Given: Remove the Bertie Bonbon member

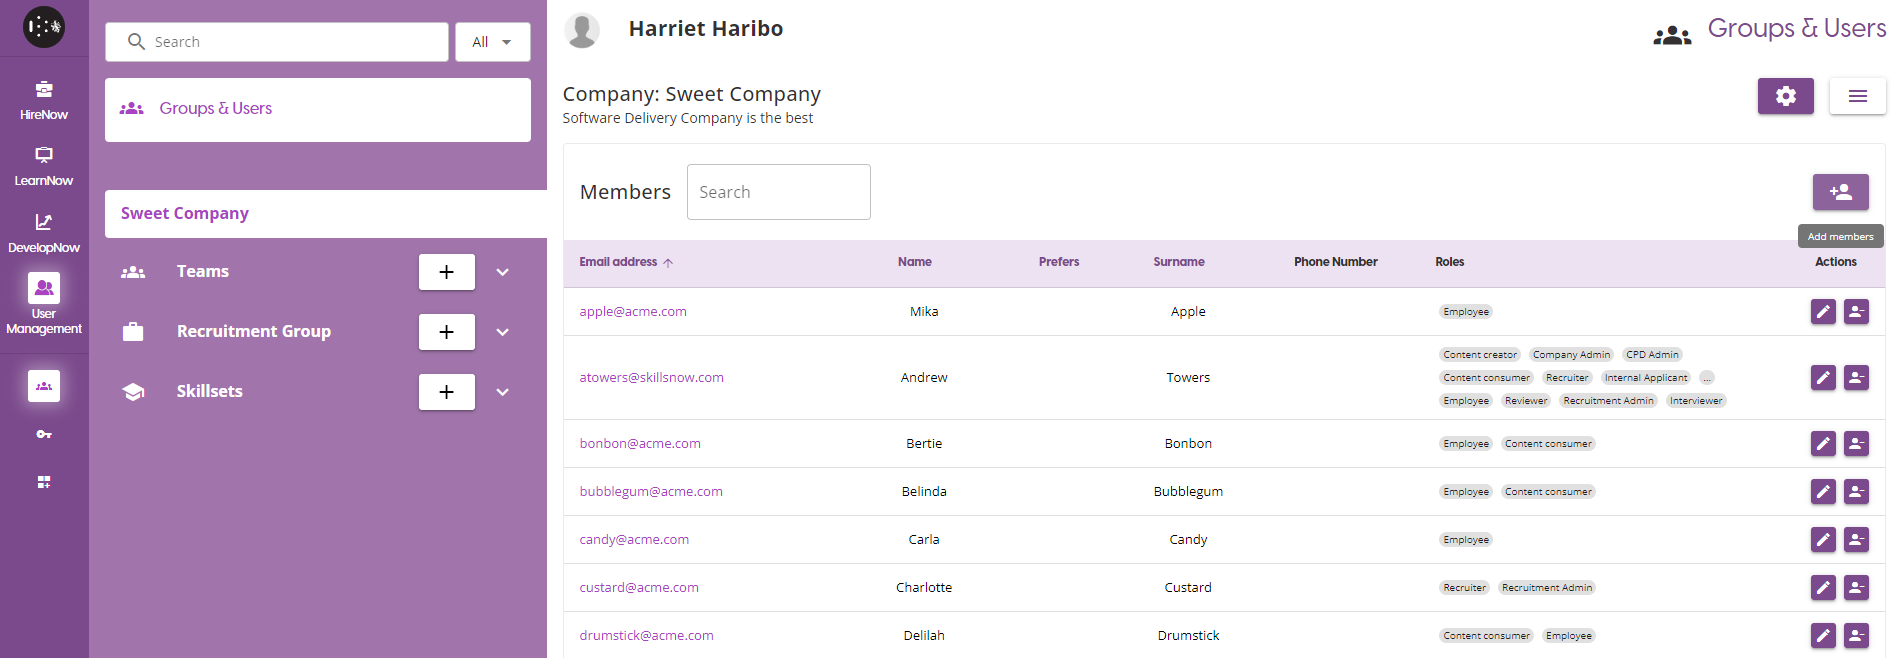Looking at the screenshot, I should coord(1856,444).
